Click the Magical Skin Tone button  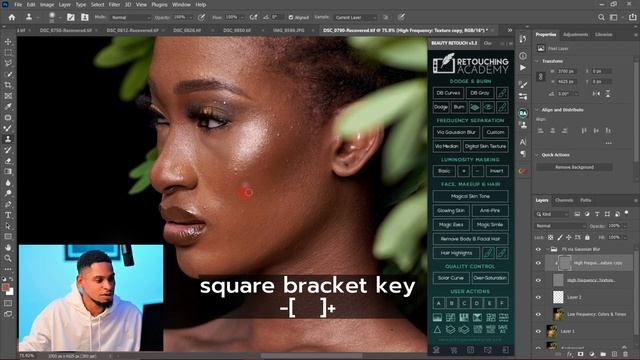[x=470, y=196]
